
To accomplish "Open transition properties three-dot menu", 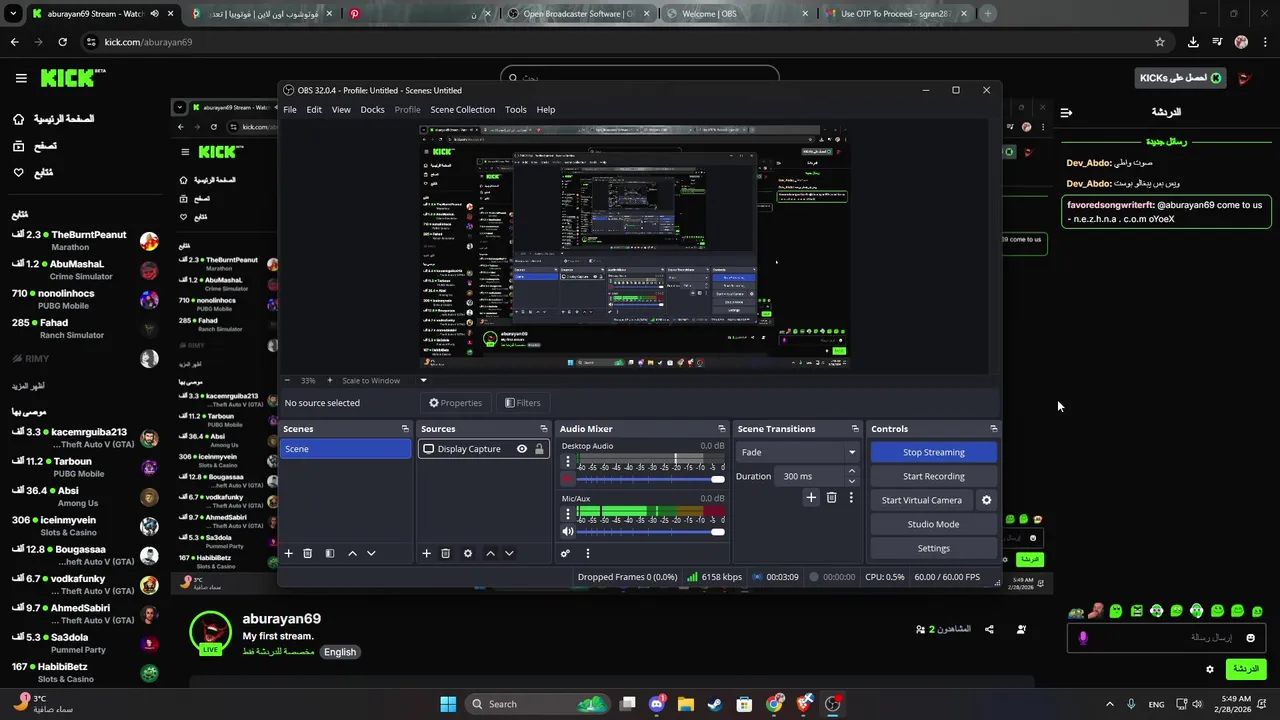I will (x=851, y=497).
